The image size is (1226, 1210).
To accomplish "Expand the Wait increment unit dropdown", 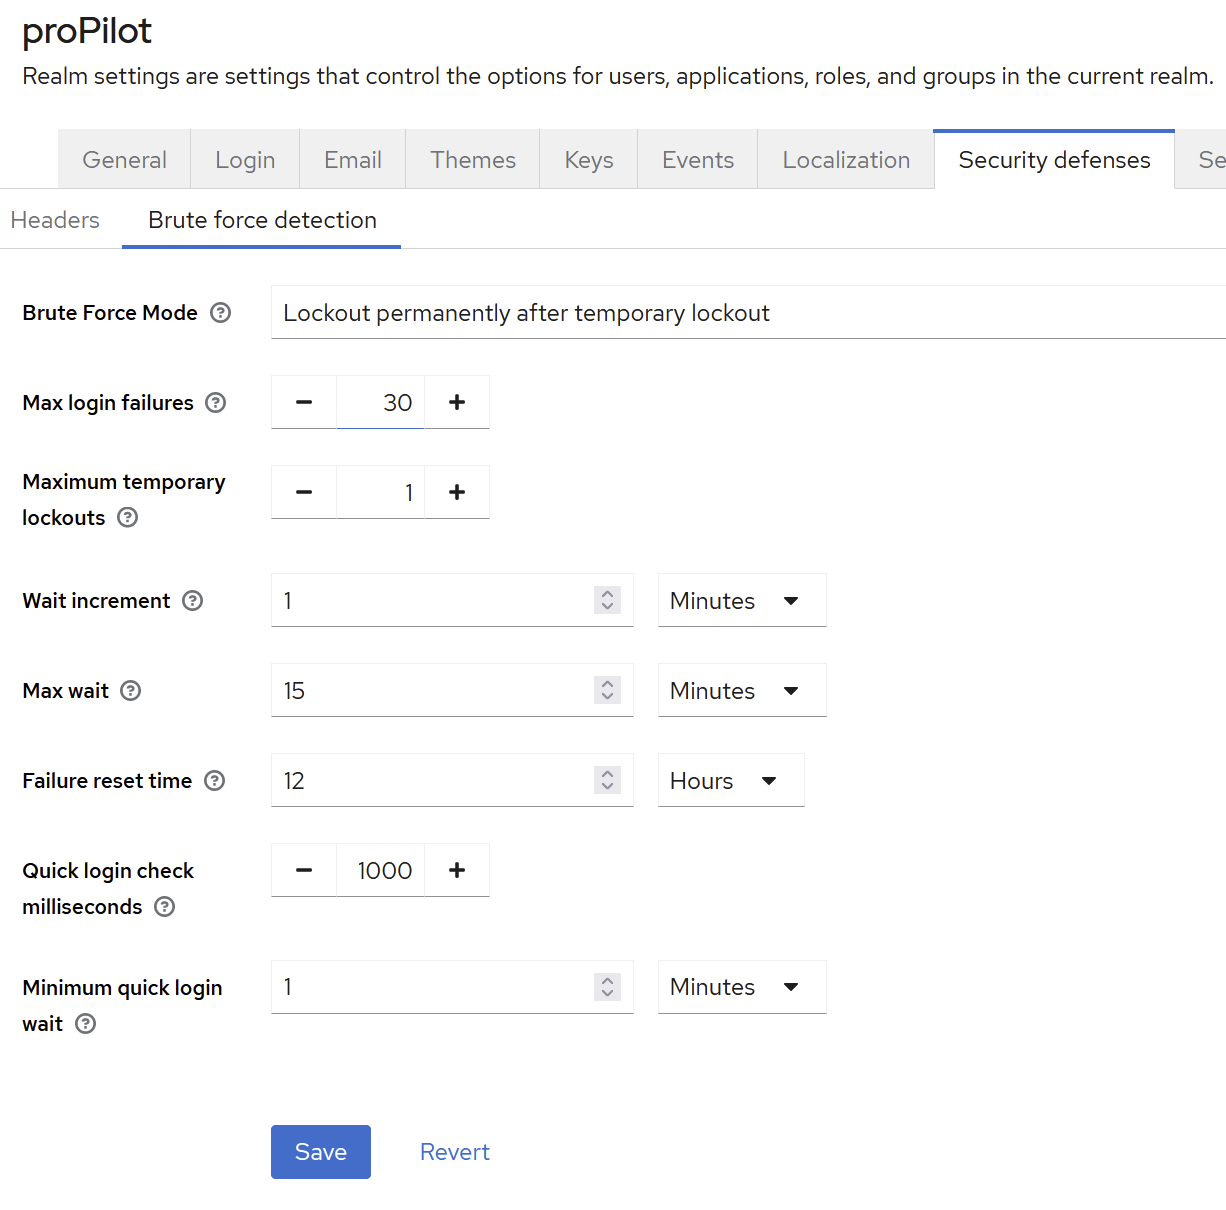I will click(742, 601).
